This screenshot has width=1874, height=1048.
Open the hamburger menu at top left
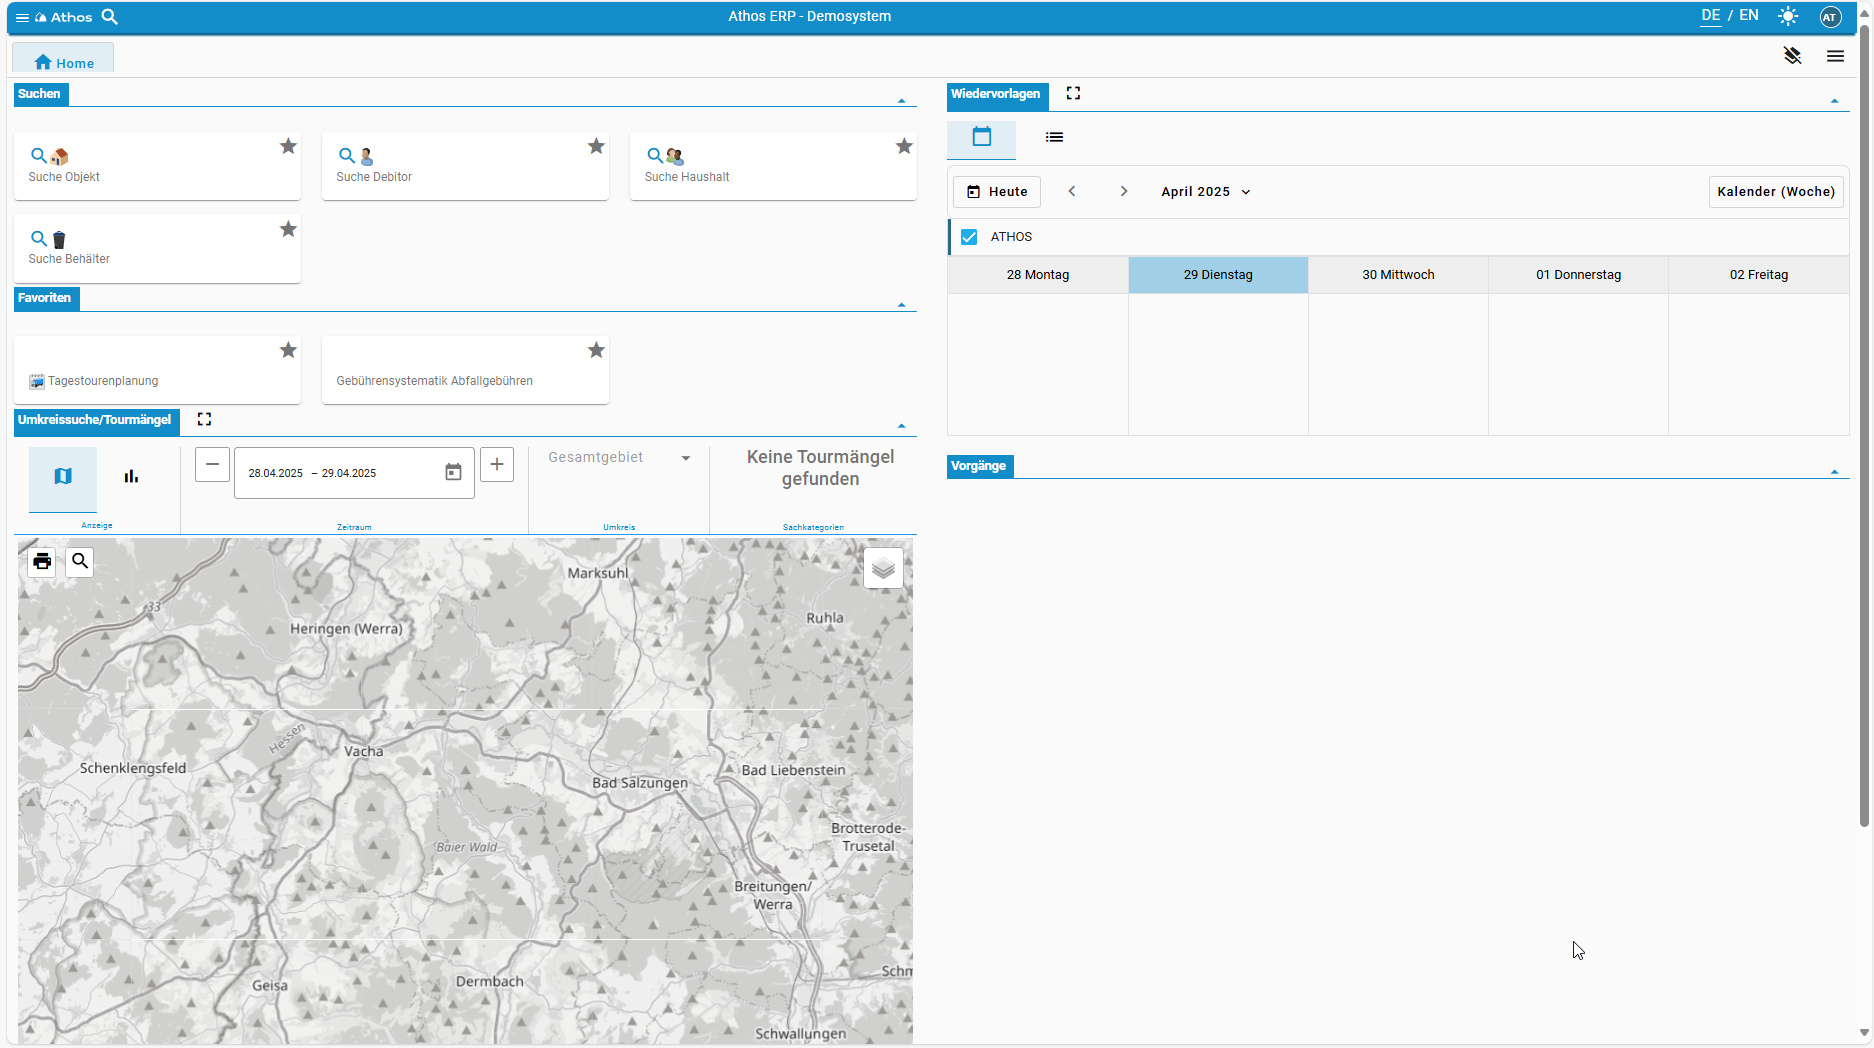(22, 17)
